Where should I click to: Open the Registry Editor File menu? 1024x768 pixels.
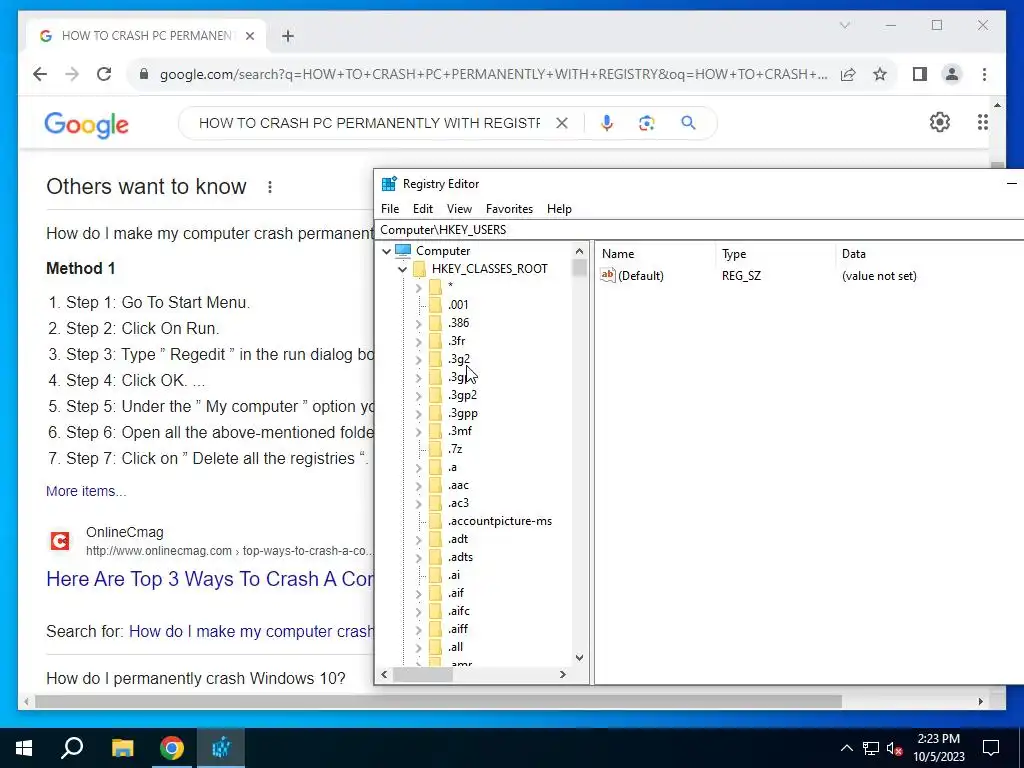[390, 209]
